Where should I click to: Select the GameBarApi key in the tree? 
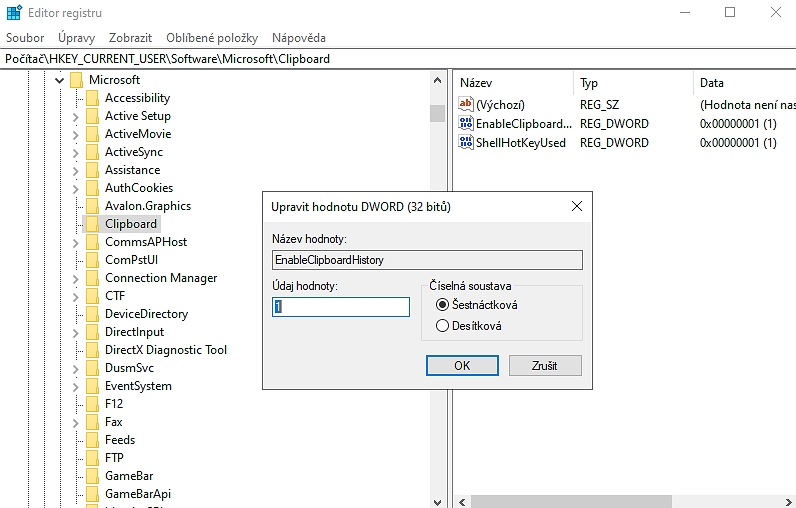click(x=138, y=494)
